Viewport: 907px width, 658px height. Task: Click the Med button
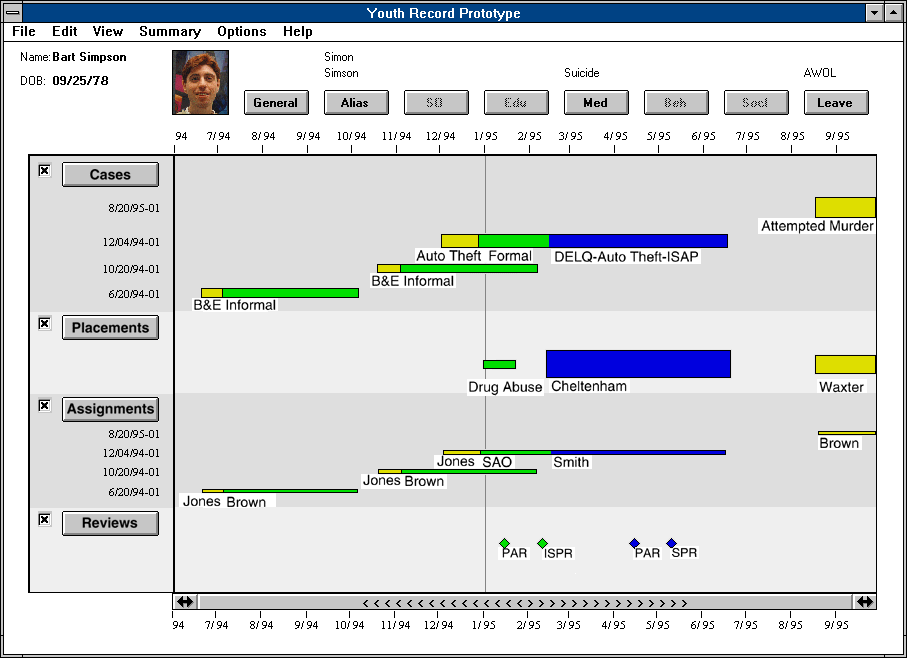point(595,102)
